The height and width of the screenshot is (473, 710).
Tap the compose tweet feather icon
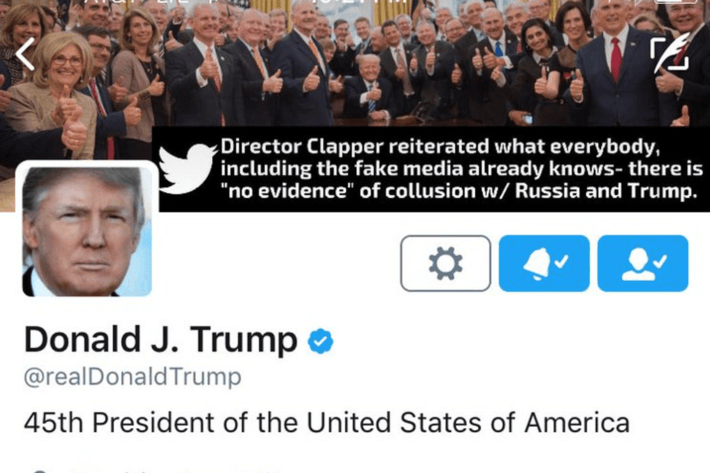pos(671,54)
